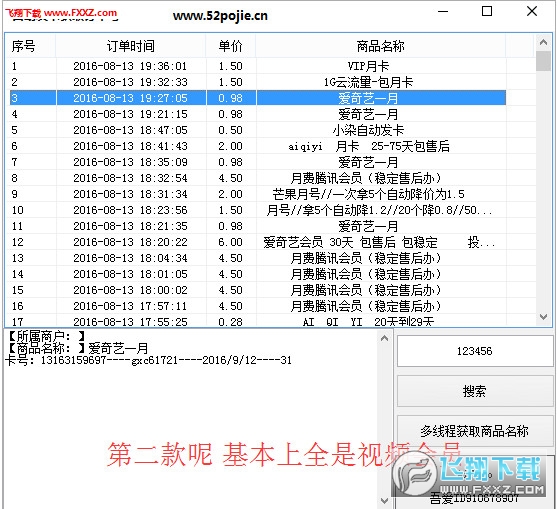Sort by the 商品名称 column header
Image resolution: width=557 pixels, height=509 pixels.
tap(380, 46)
